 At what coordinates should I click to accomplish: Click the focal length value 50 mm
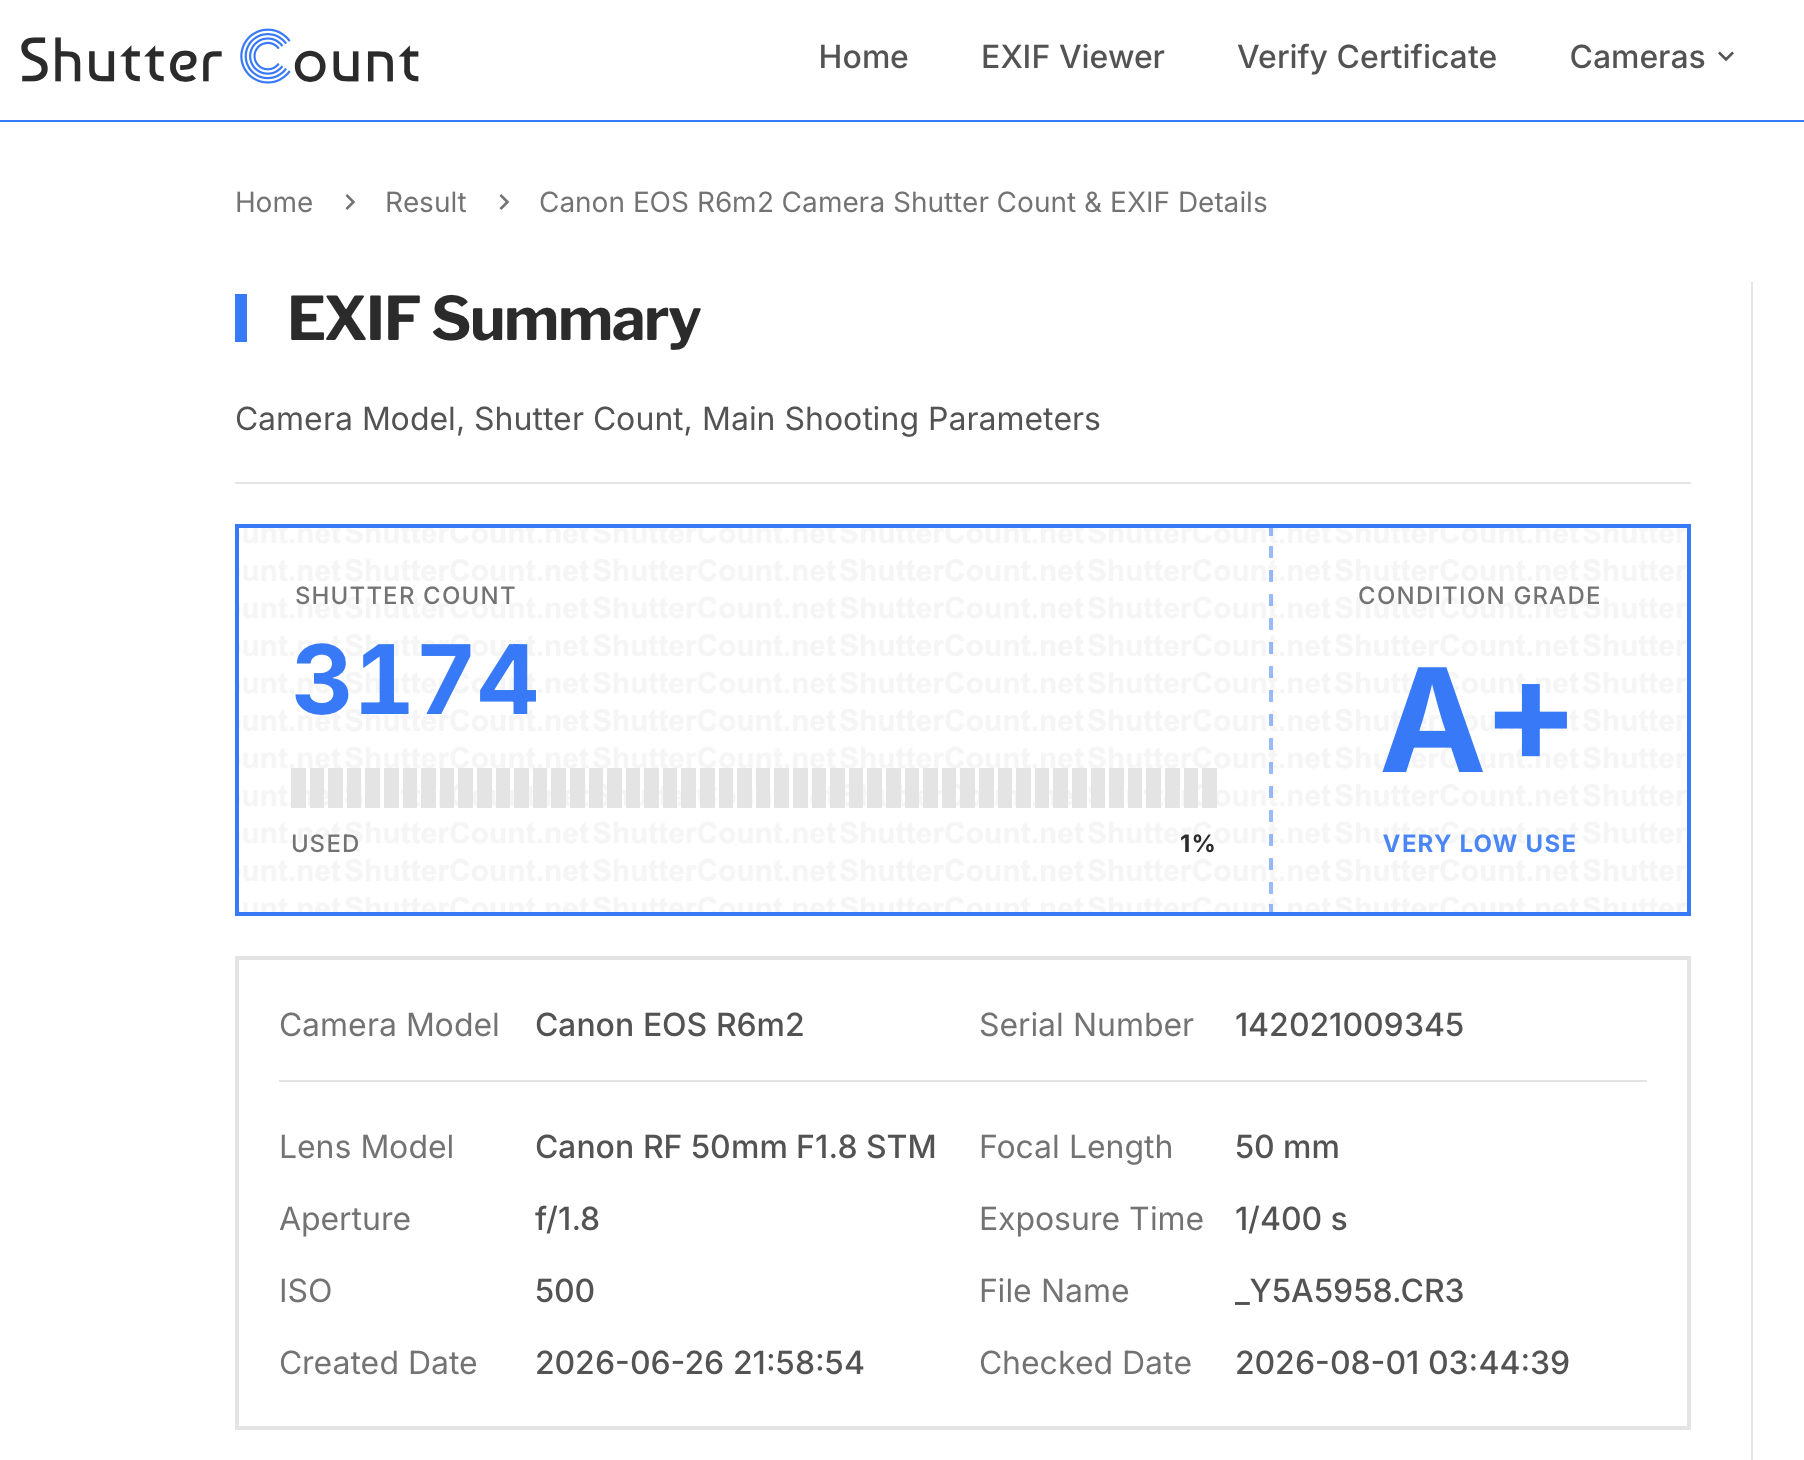(1287, 1147)
